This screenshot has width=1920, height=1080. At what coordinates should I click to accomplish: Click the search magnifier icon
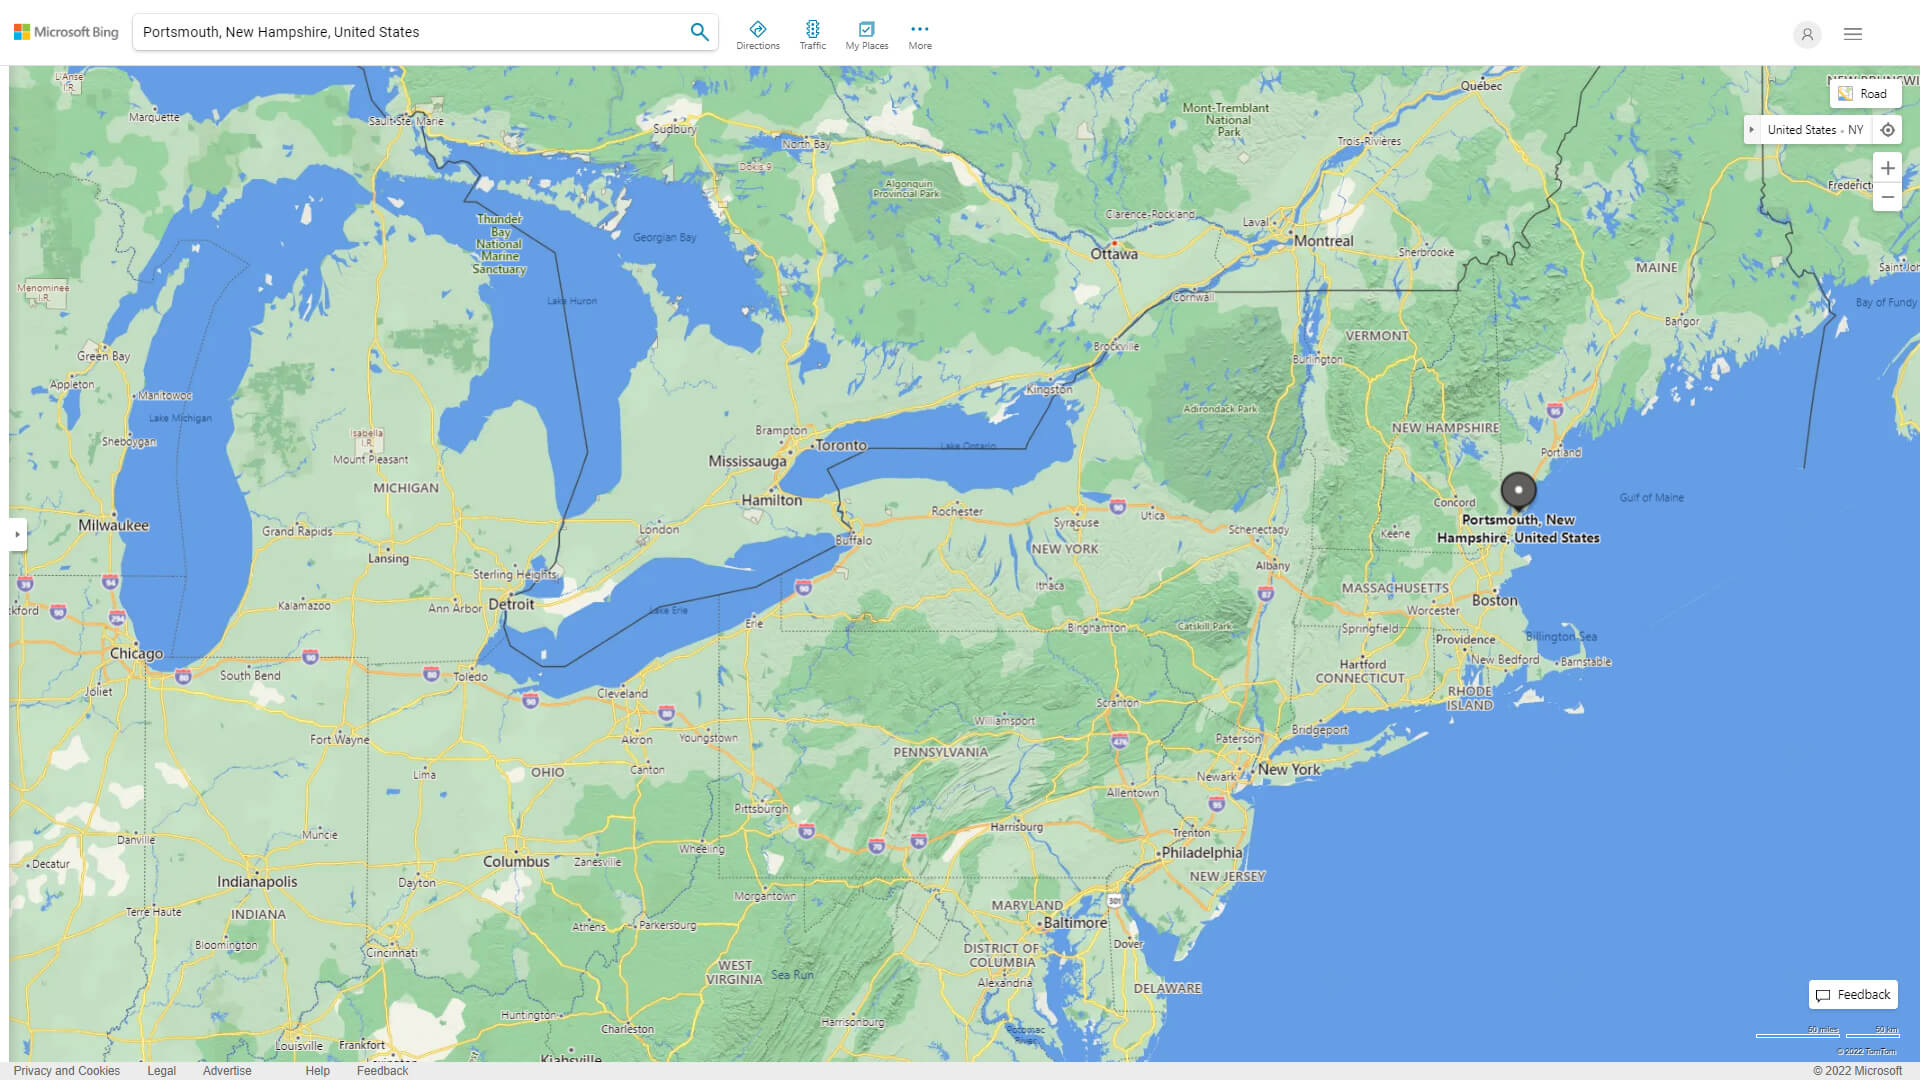click(699, 32)
